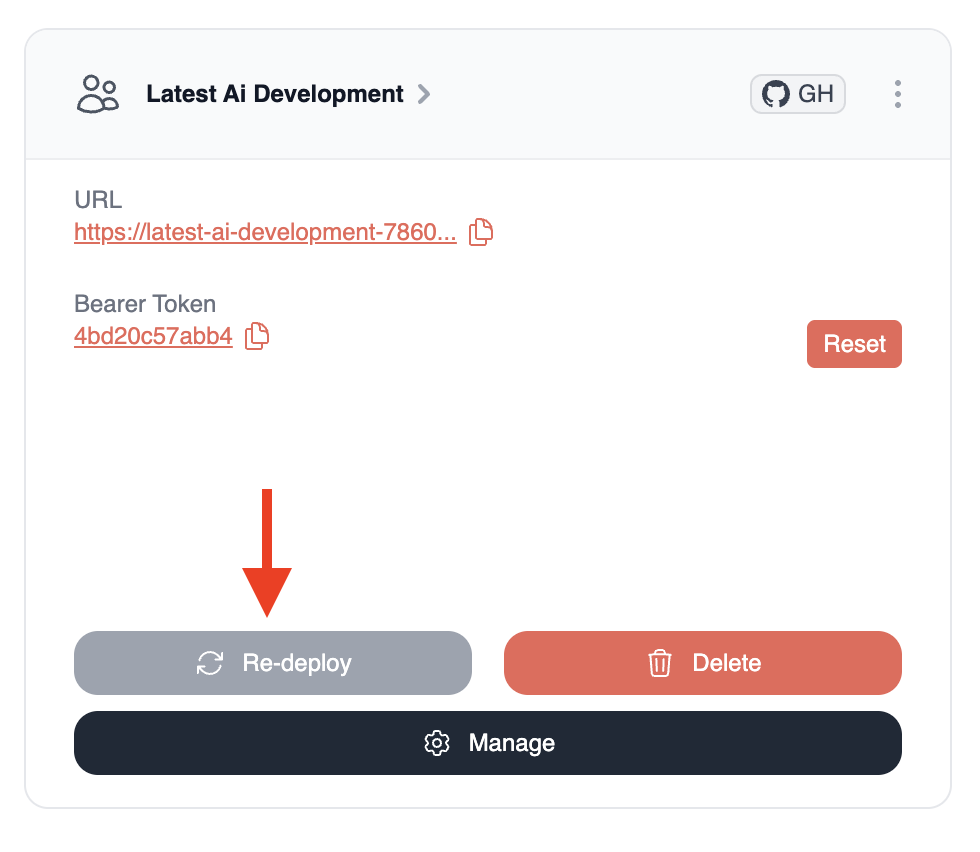Click the team members icon beside the title
The width and height of the screenshot is (980, 852).
97,93
